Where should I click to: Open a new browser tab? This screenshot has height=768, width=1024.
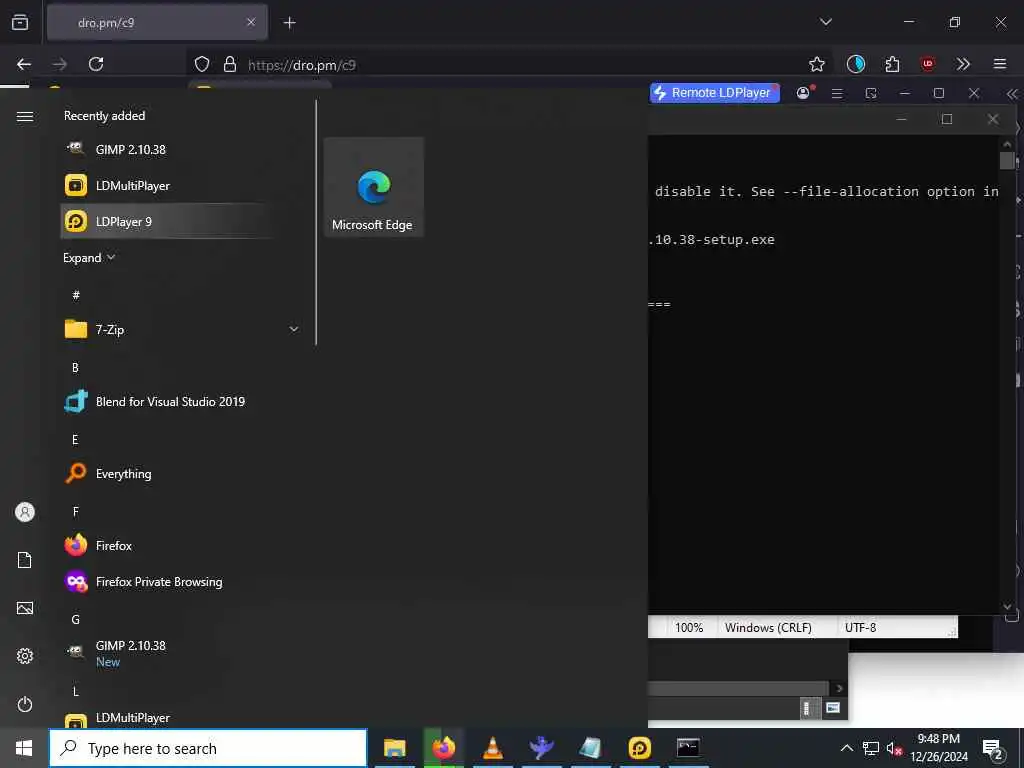click(289, 23)
